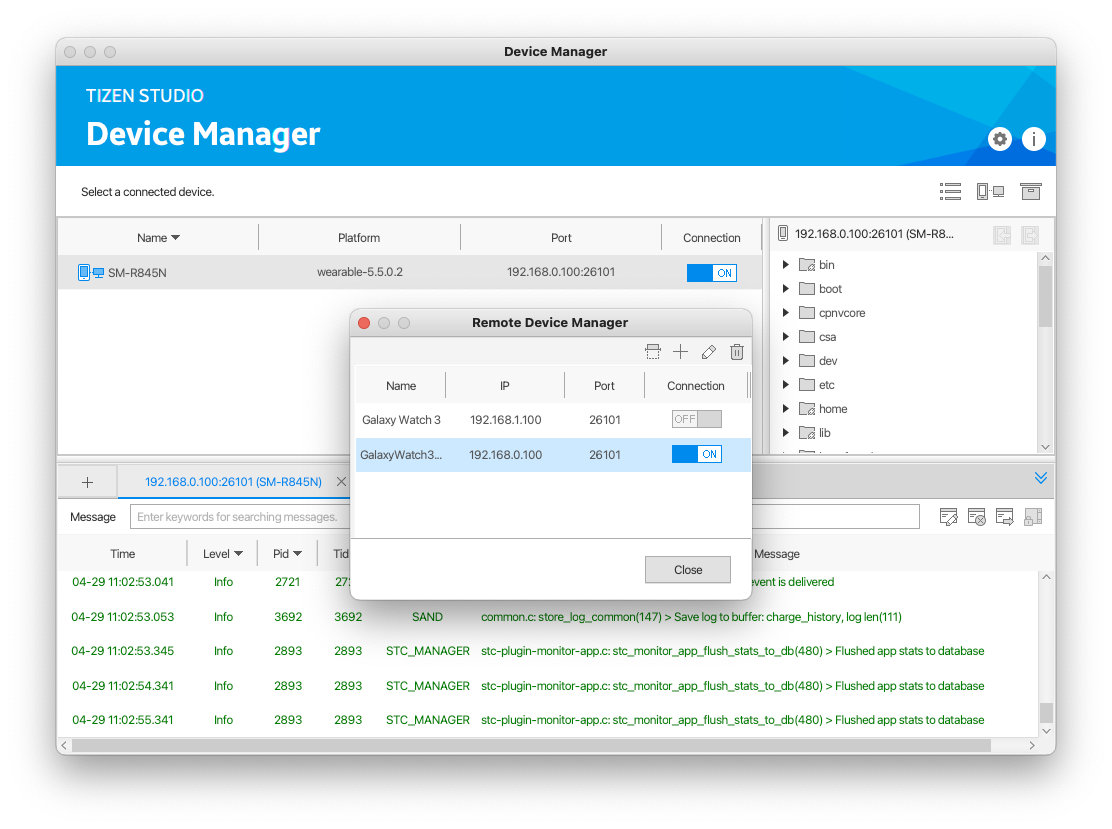This screenshot has width=1112, height=829.
Task: Click the file explorer scrollbar up arrow
Action: [x=1045, y=258]
